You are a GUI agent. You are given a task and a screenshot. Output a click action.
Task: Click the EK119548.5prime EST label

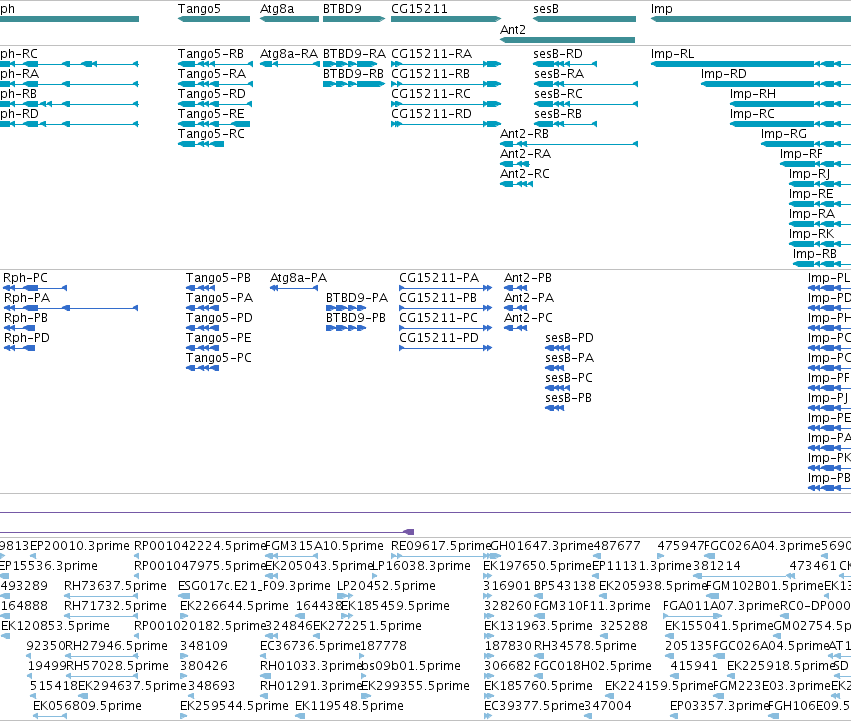coord(349,706)
